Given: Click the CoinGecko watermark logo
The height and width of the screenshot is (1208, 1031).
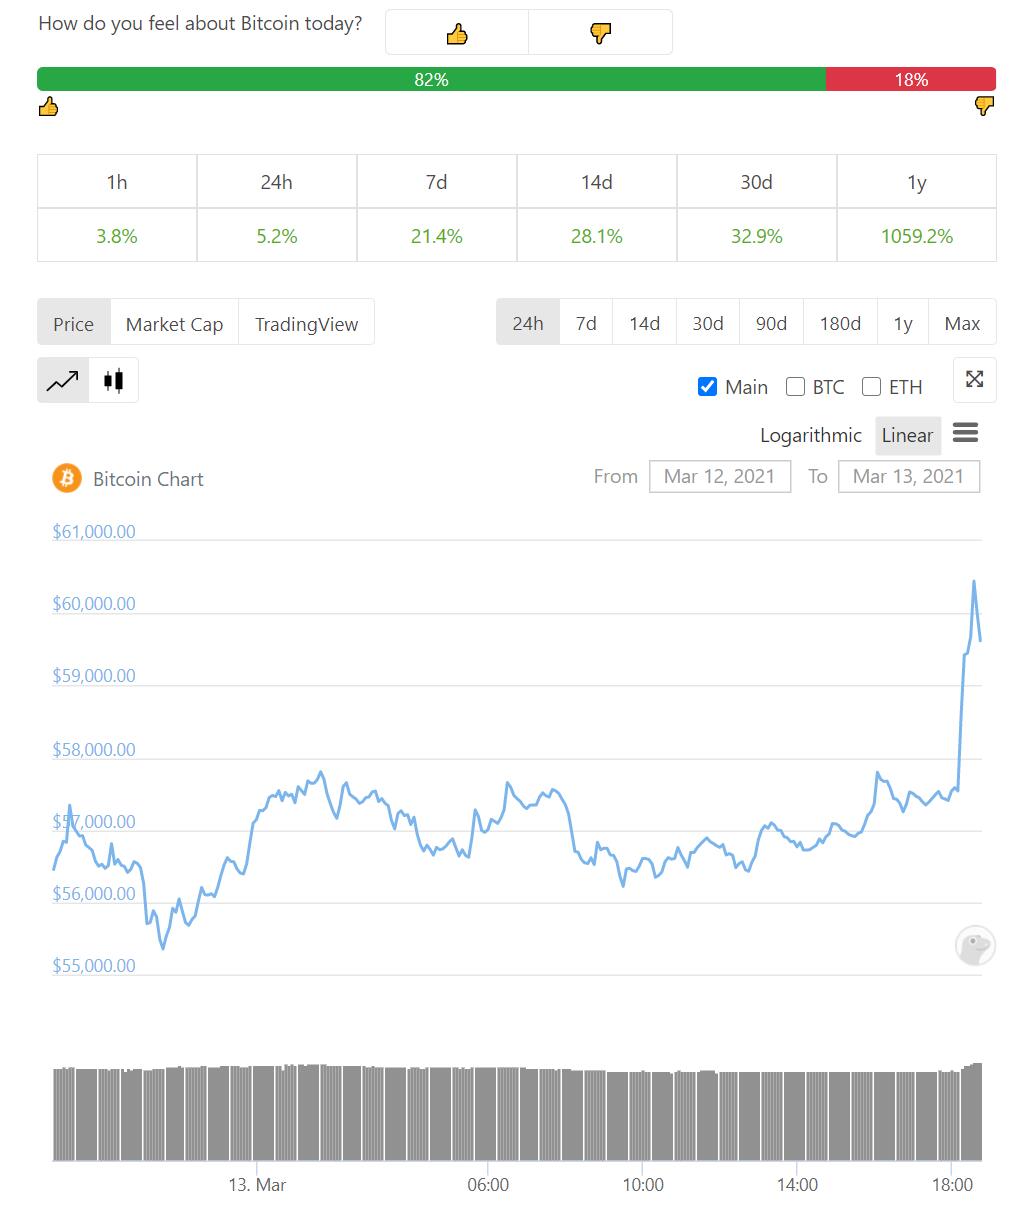Looking at the screenshot, I should pyautogui.click(x=974, y=945).
